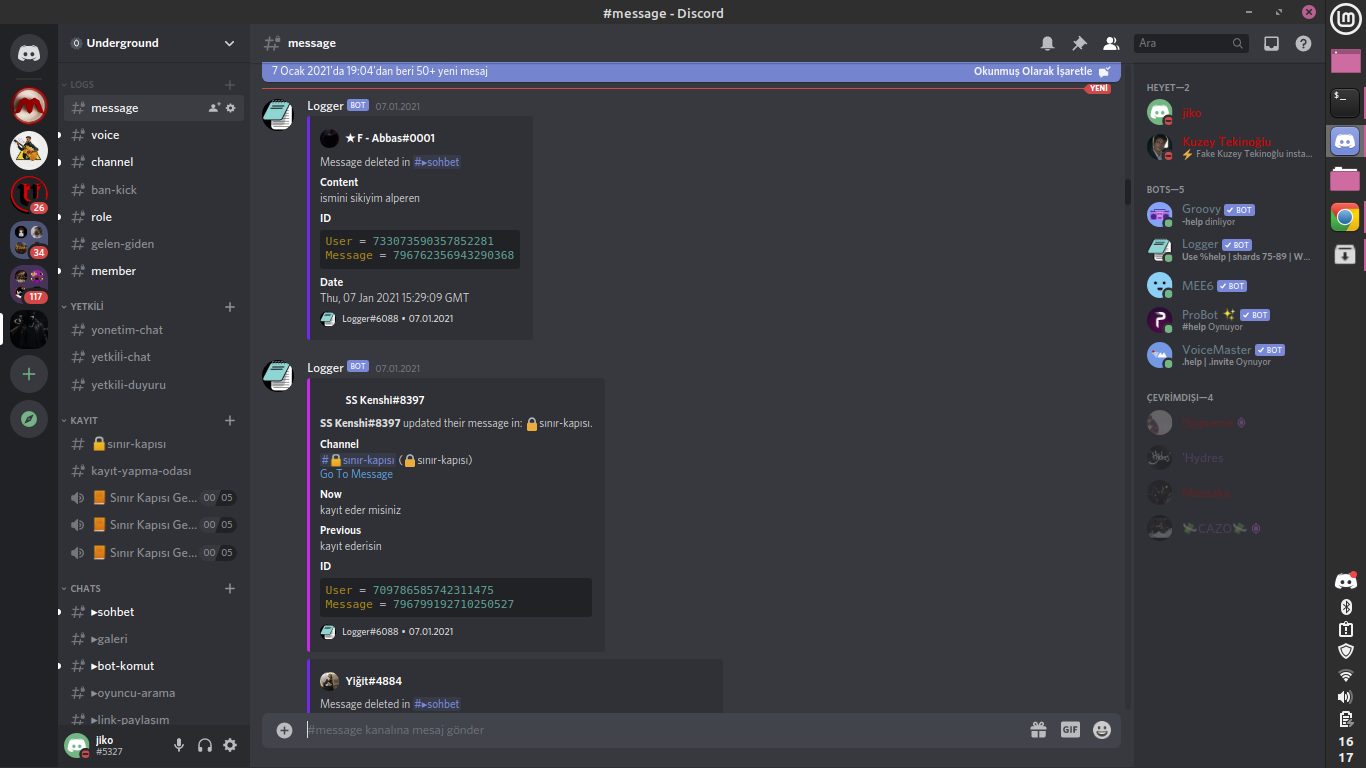Open red M server icon
1366x768 pixels.
pos(29,105)
